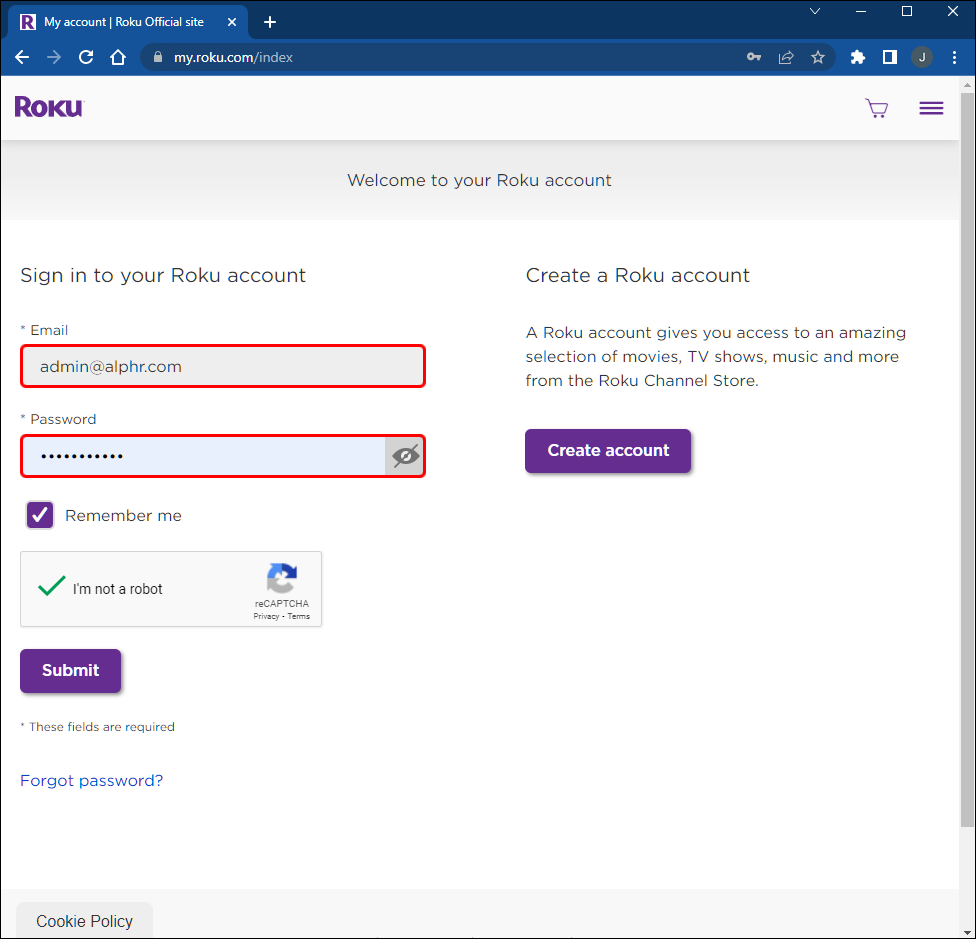
Task: Open tab search chevron
Action: coord(815,11)
